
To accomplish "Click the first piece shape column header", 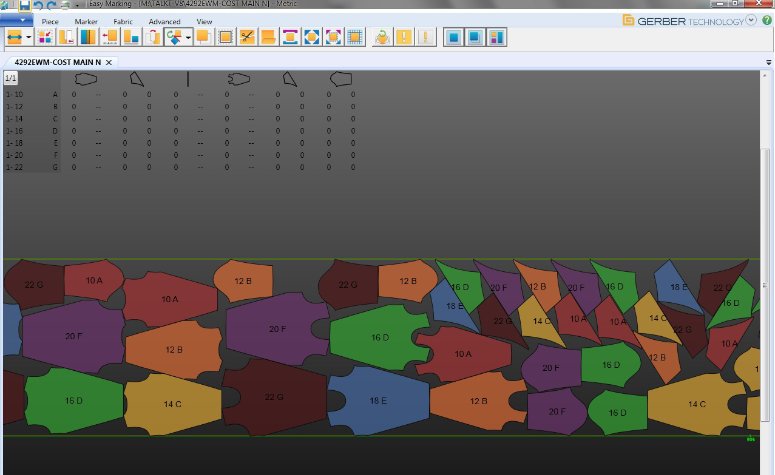I will point(86,79).
